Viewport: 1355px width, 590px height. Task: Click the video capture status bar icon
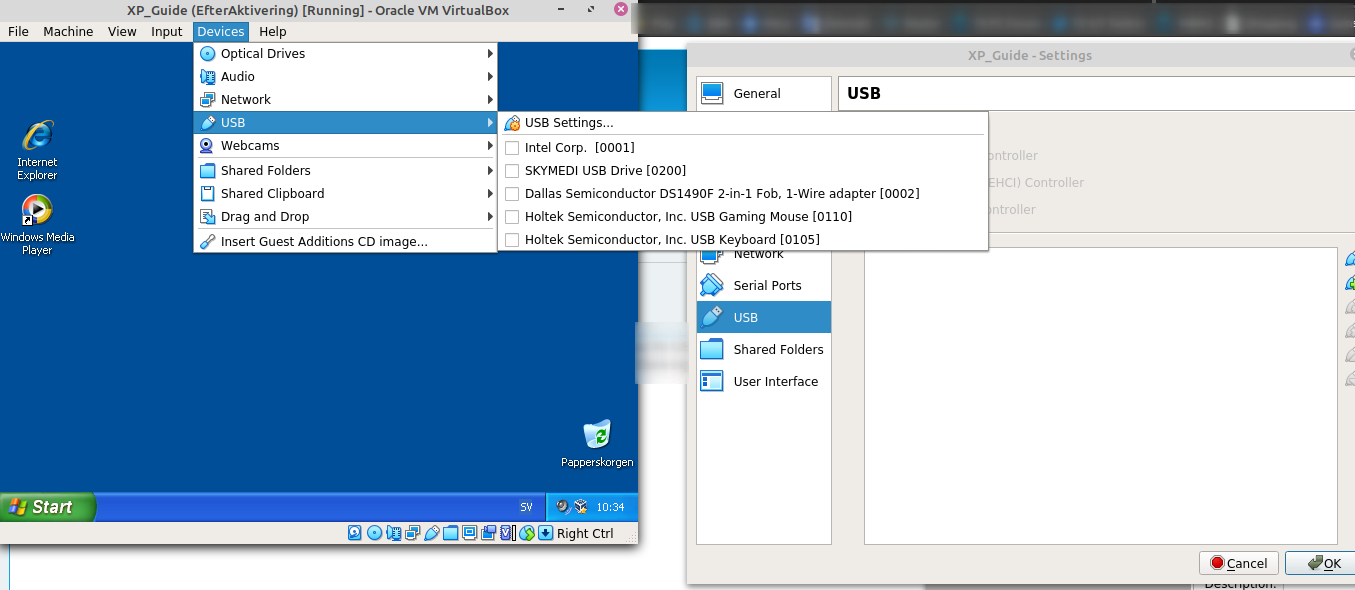[x=488, y=533]
